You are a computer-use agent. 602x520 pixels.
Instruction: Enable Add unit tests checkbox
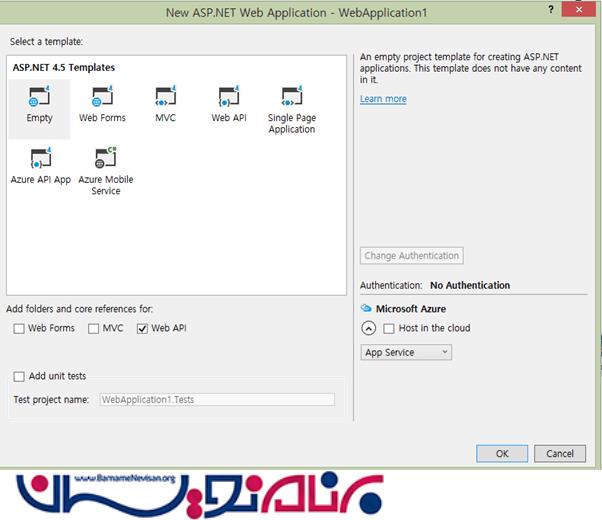coord(19,376)
